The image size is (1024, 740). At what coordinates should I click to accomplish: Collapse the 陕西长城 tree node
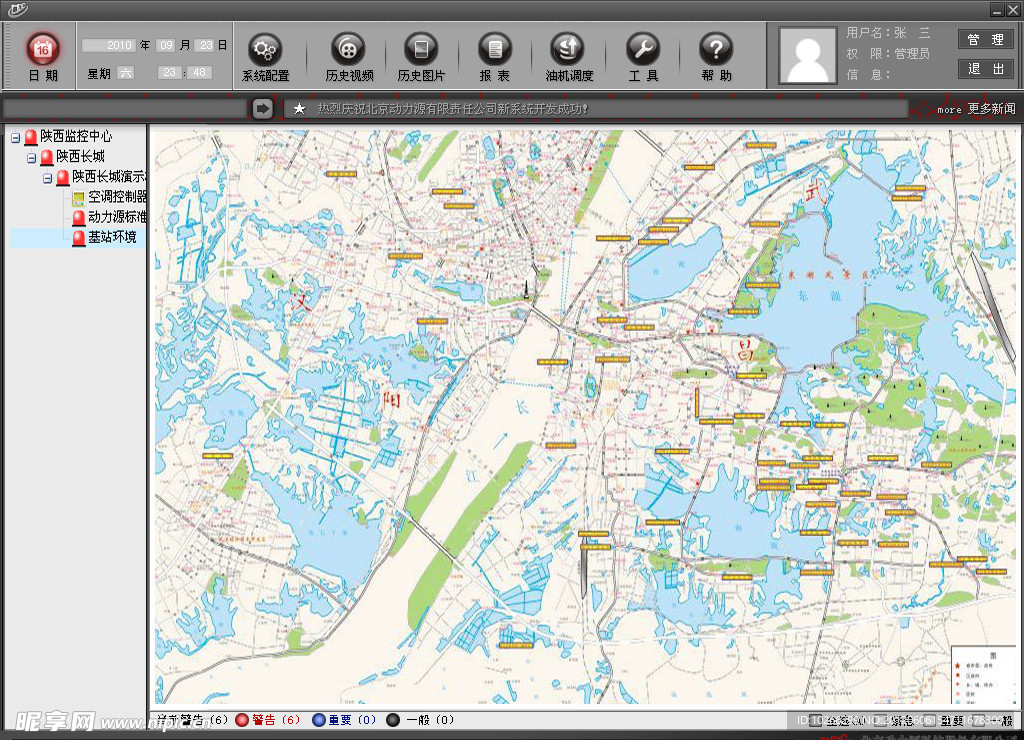coord(32,158)
